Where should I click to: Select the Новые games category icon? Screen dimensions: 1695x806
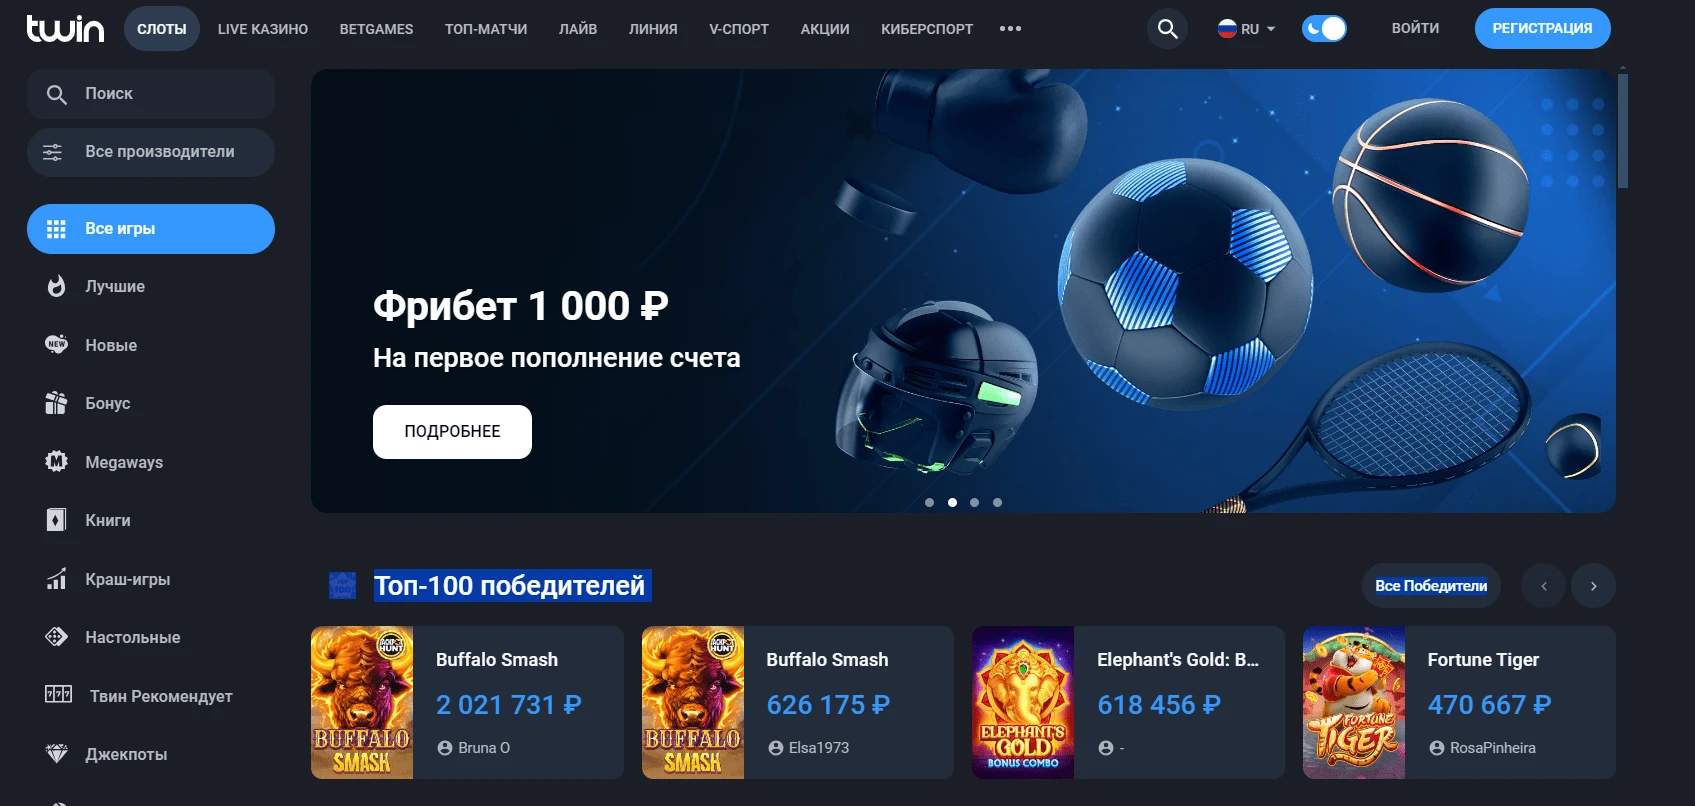57,345
